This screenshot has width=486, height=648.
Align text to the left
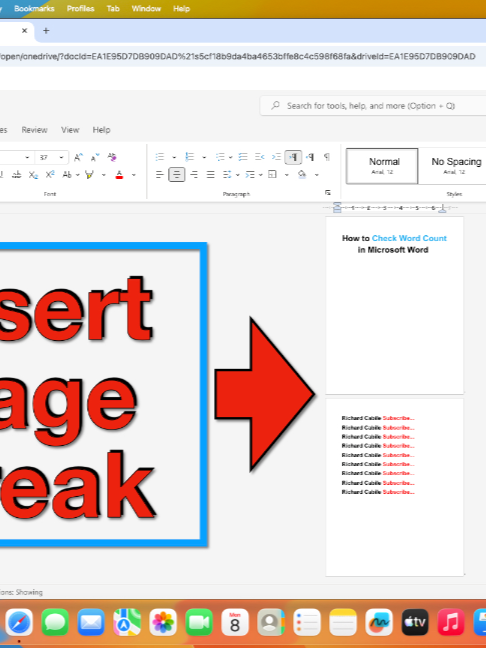point(160,175)
